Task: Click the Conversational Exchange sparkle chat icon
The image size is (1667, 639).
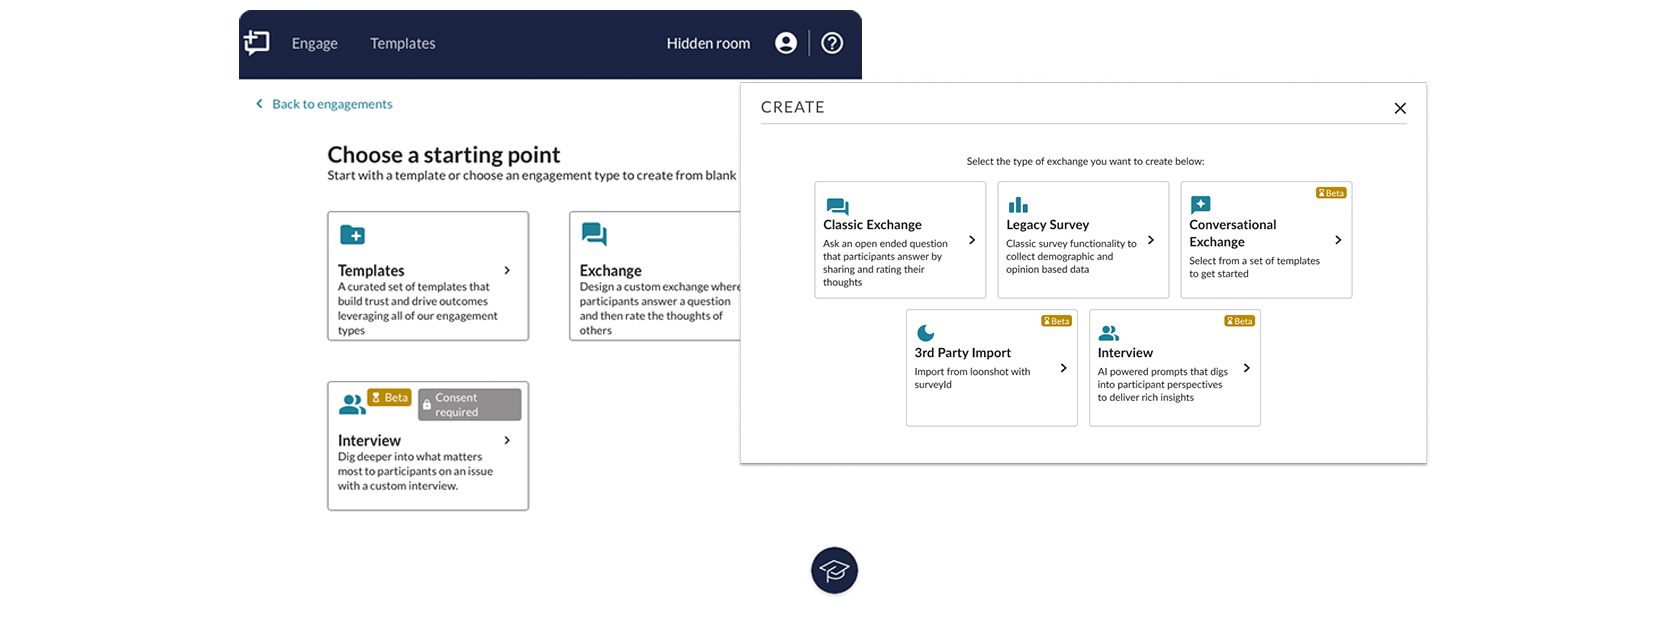Action: (1201, 205)
